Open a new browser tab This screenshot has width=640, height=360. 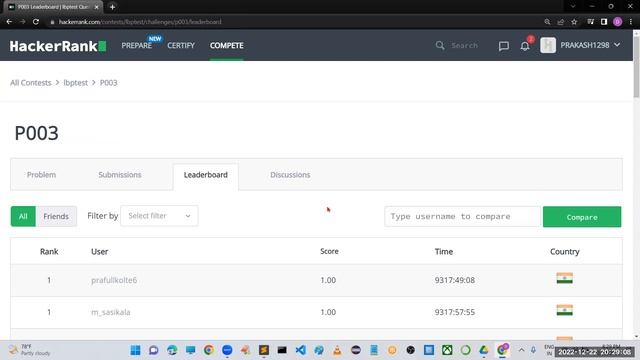pos(112,7)
